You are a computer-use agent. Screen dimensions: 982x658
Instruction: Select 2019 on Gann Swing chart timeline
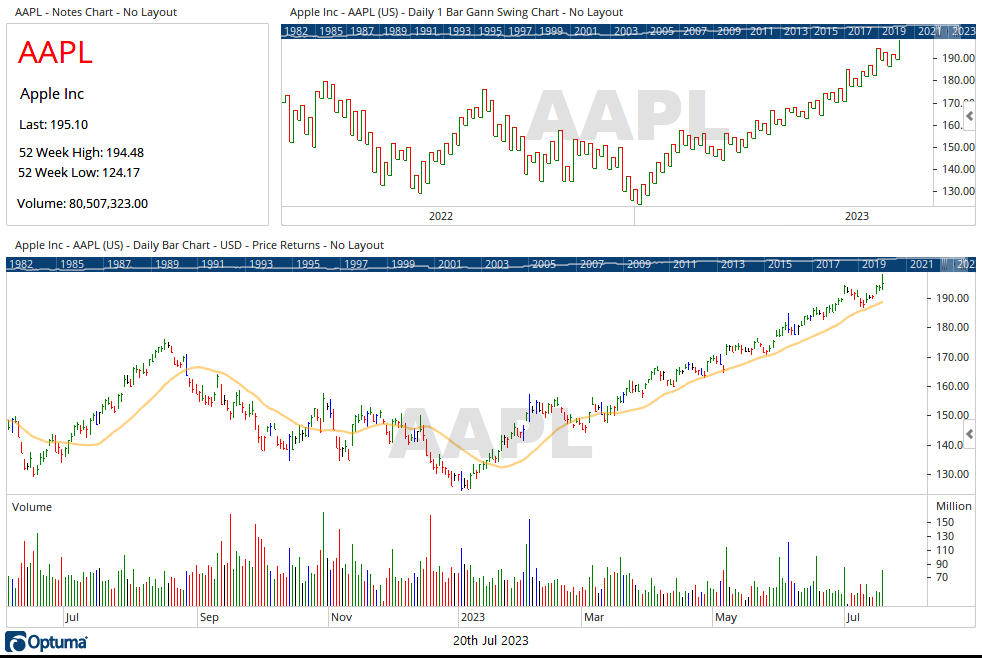[x=894, y=31]
